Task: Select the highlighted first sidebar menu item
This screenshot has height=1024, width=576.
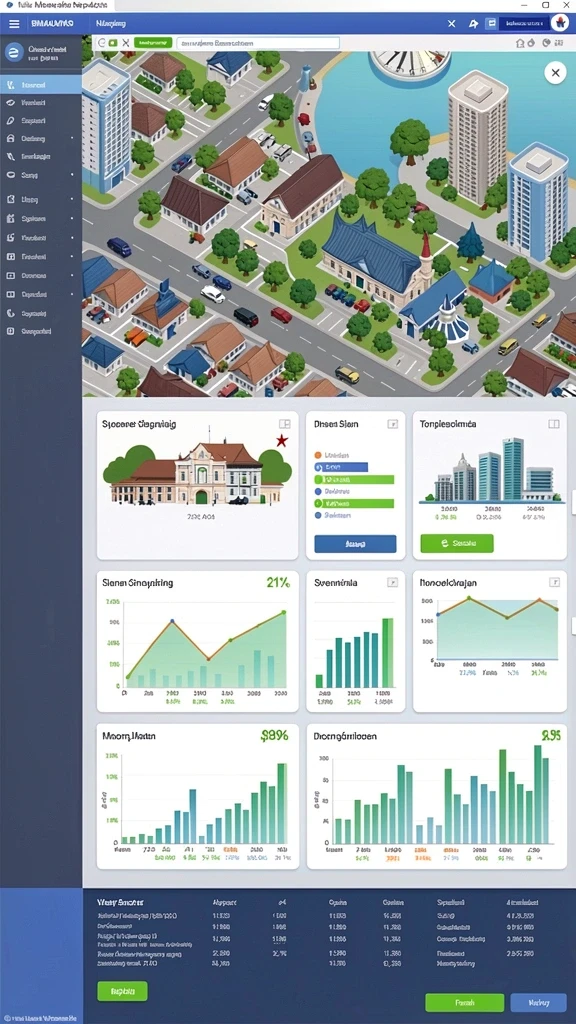Action: (x=41, y=85)
